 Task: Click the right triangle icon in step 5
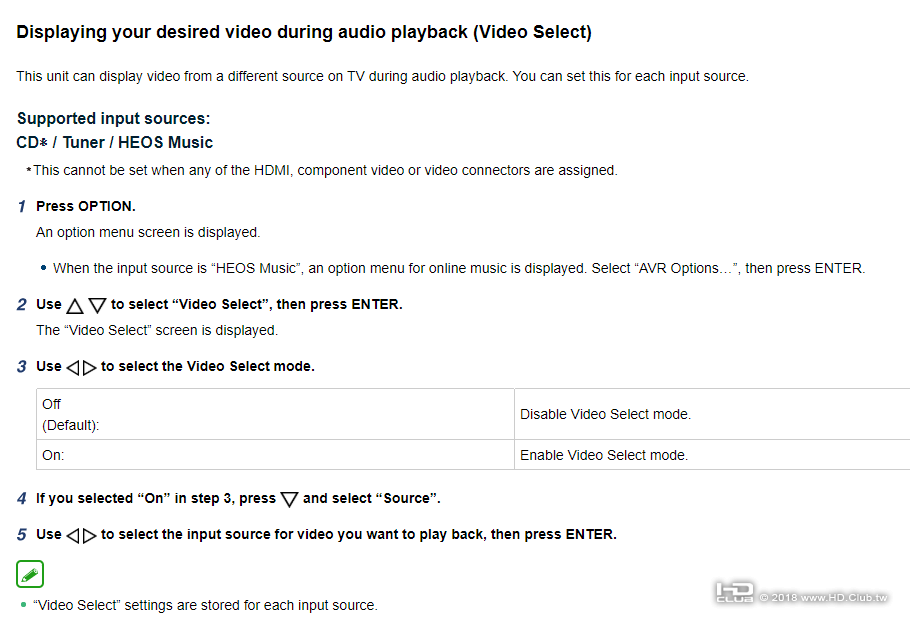pyautogui.click(x=89, y=536)
